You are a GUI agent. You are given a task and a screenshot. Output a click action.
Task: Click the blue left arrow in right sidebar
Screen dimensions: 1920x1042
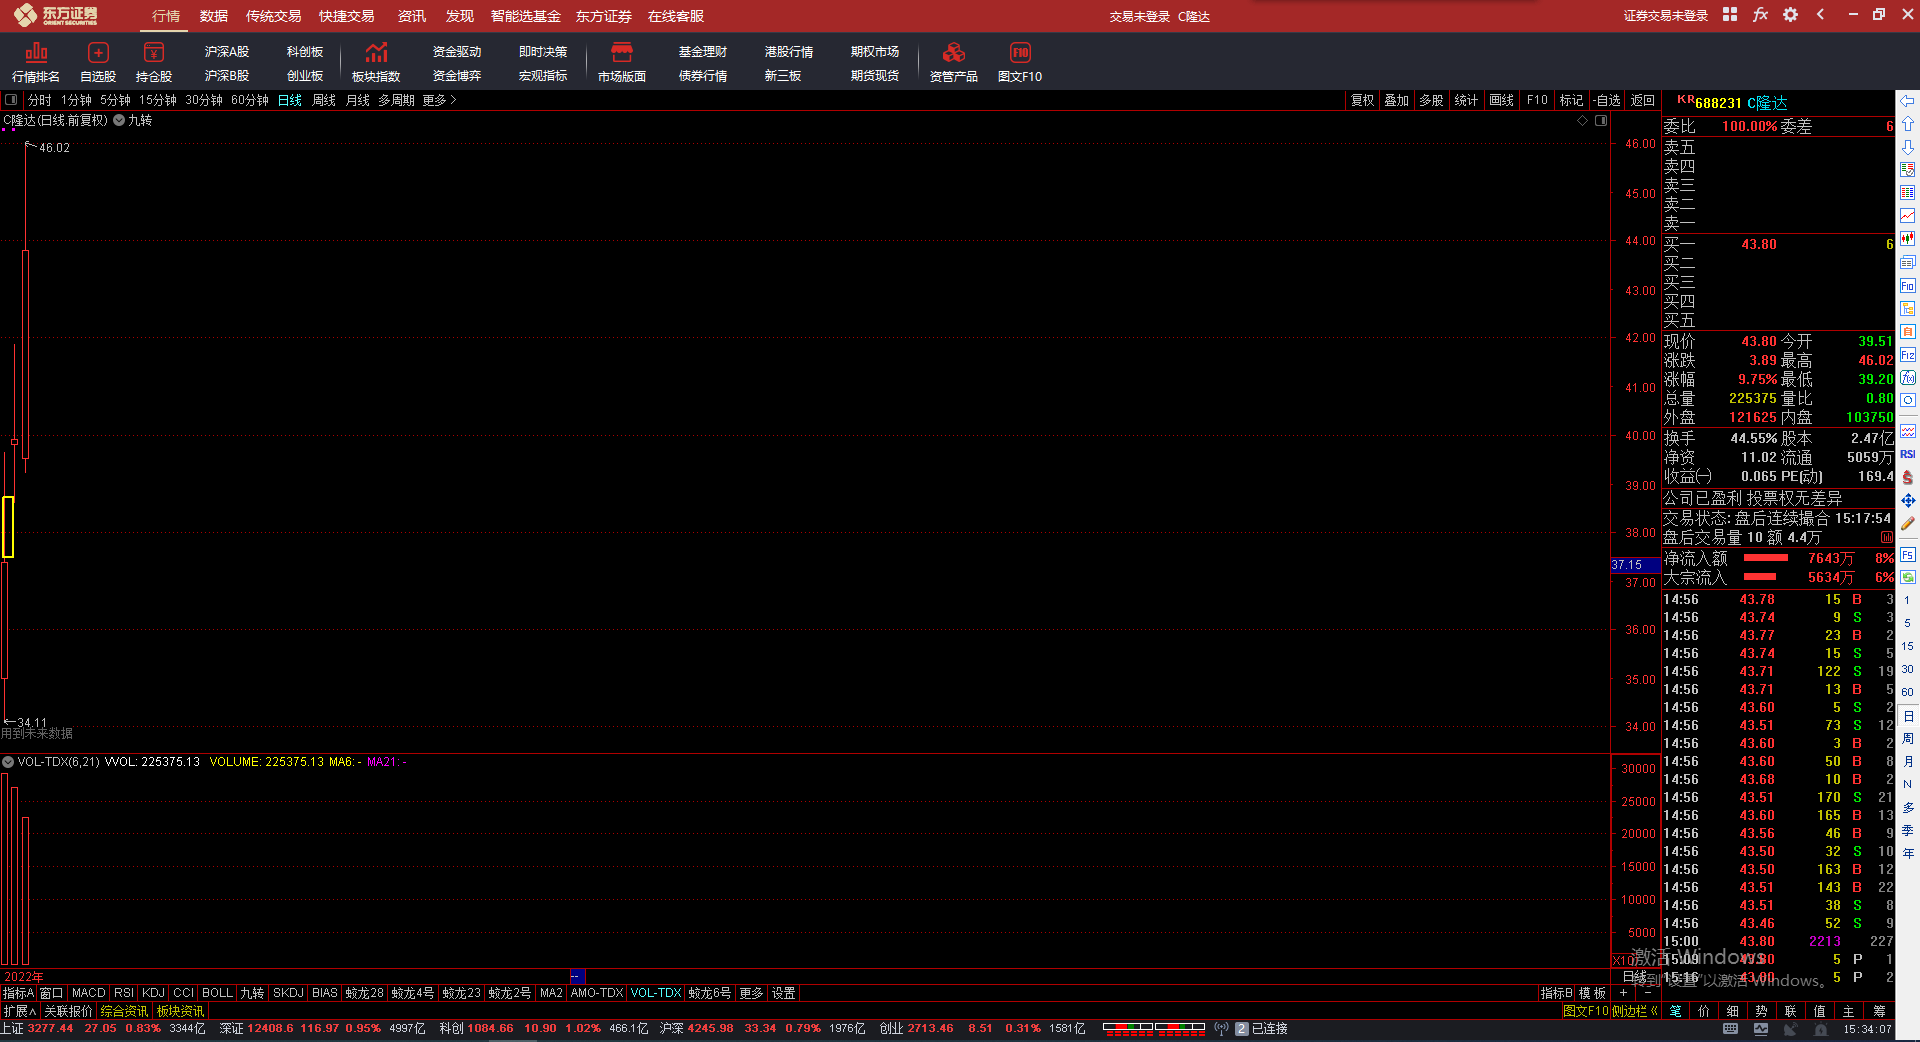(1908, 101)
